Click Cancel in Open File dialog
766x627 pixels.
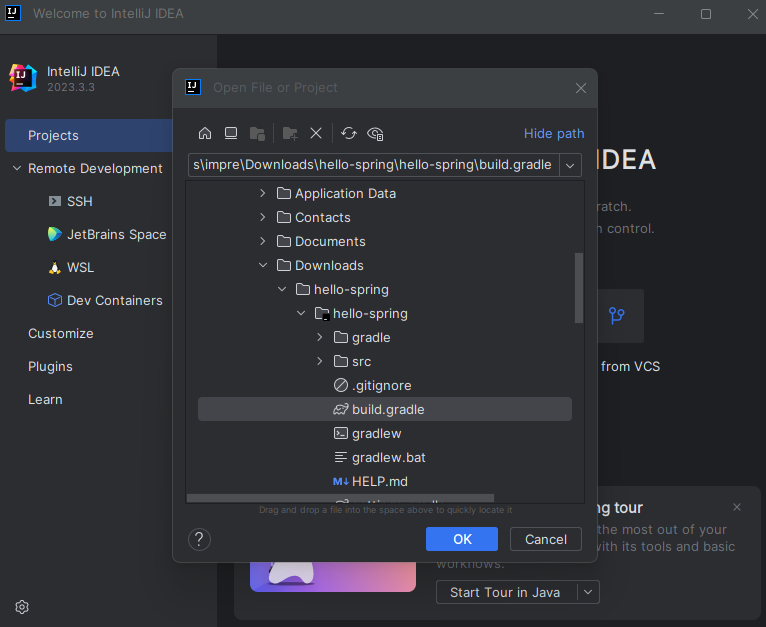546,539
